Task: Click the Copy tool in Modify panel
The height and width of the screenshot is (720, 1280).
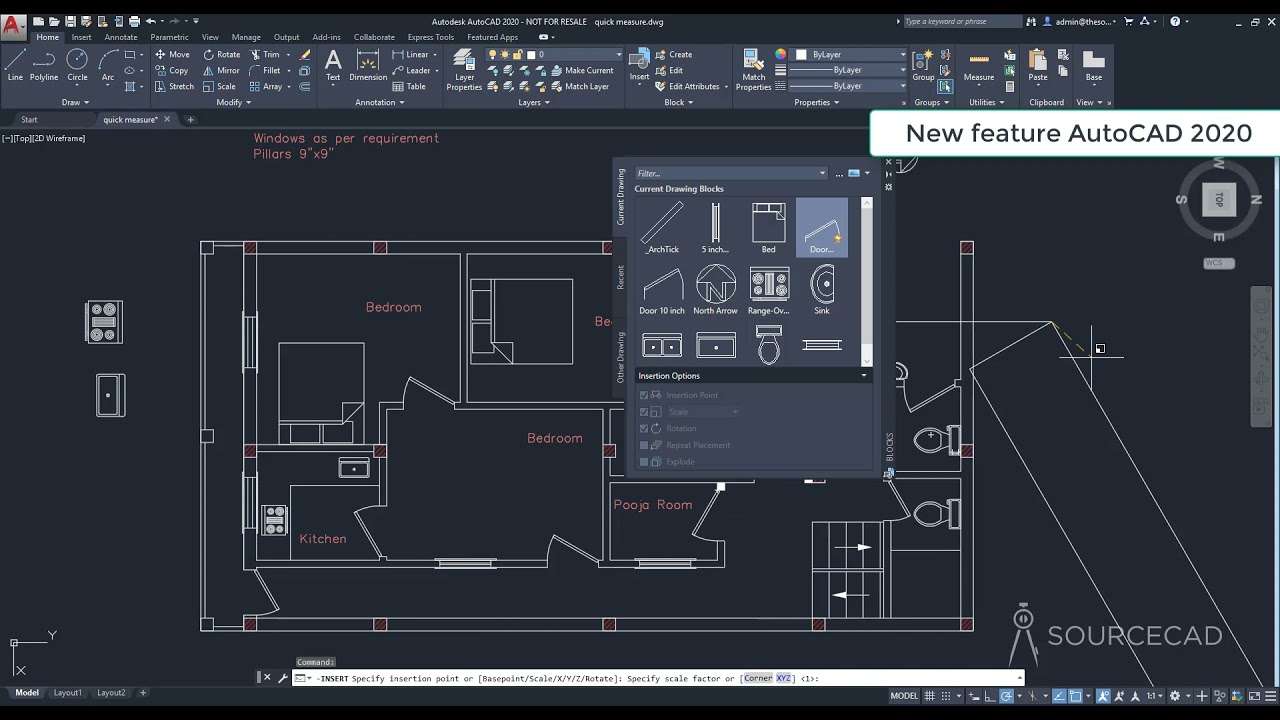Action: click(x=172, y=71)
